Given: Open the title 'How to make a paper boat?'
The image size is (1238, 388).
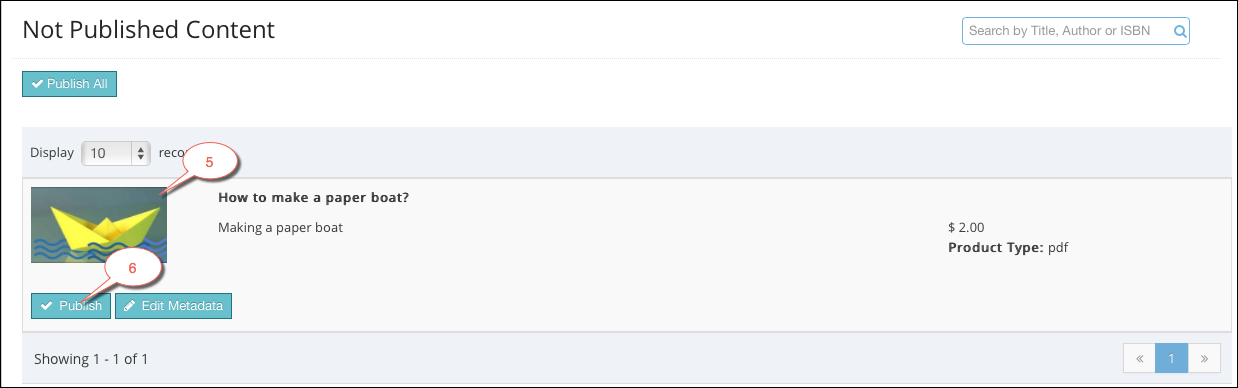Looking at the screenshot, I should (x=313, y=197).
